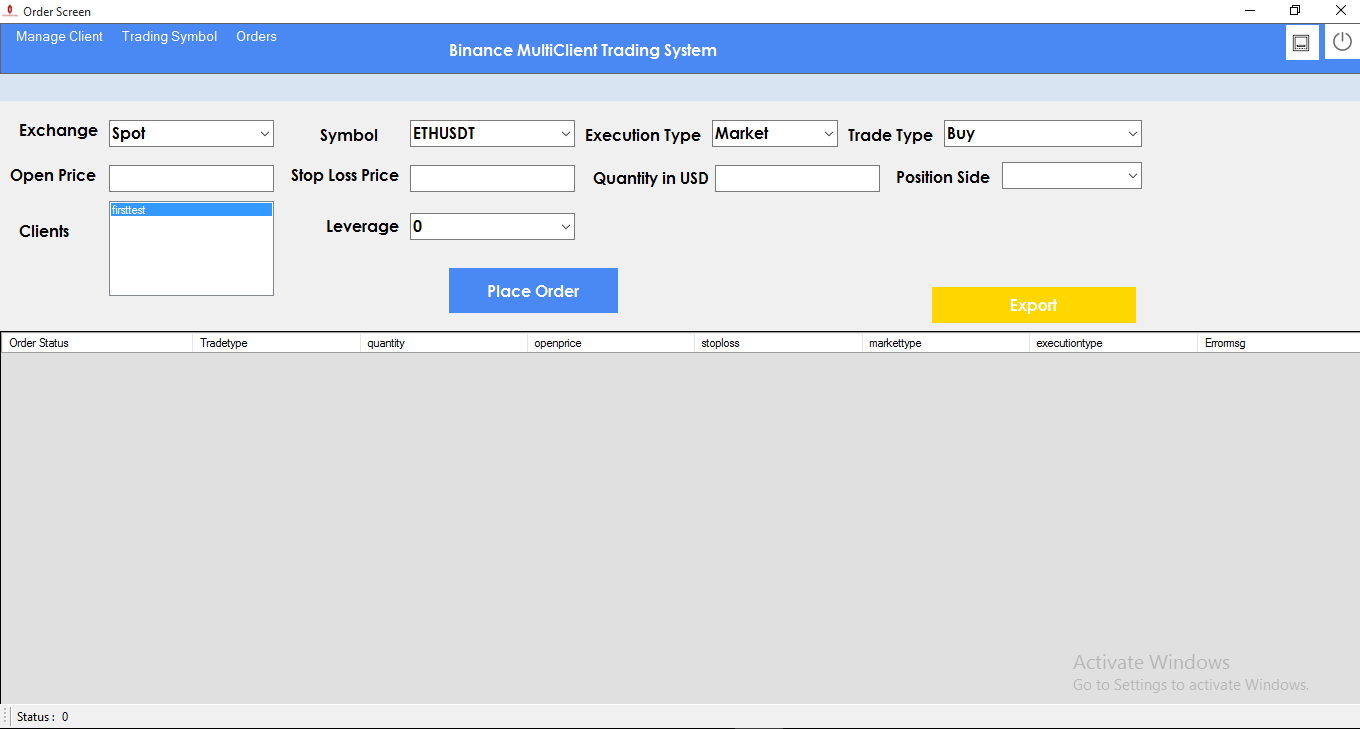Click the quantity column header
The height and width of the screenshot is (729, 1360).
tap(443, 343)
